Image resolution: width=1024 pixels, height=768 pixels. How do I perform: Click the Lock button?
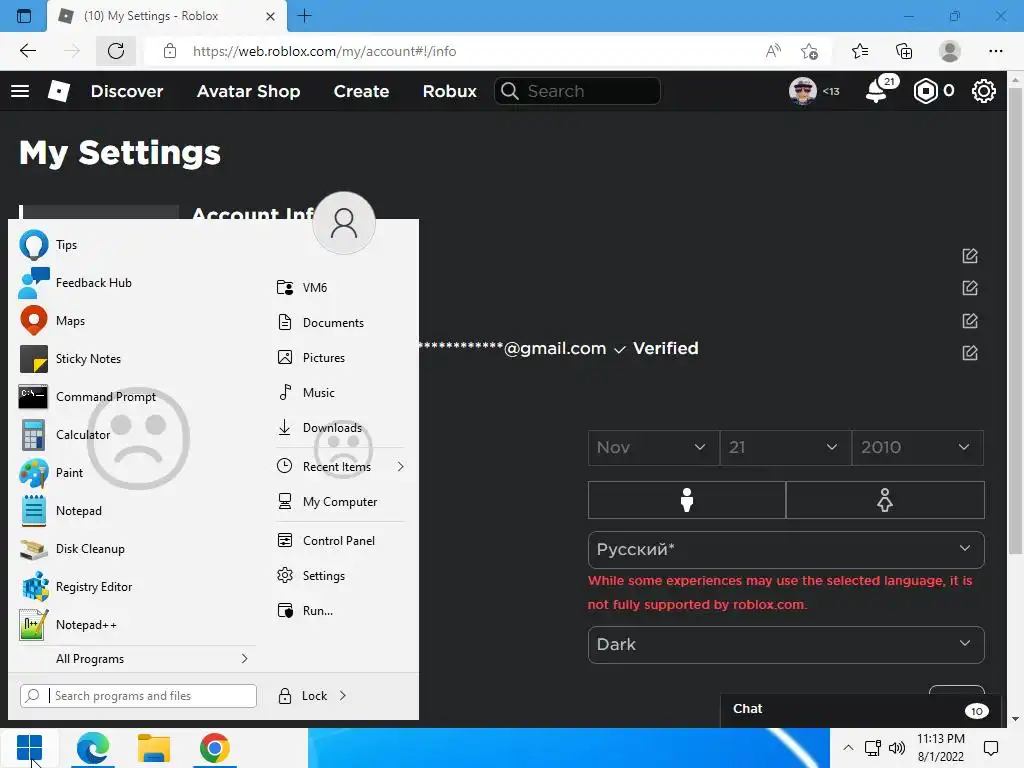[x=302, y=696]
